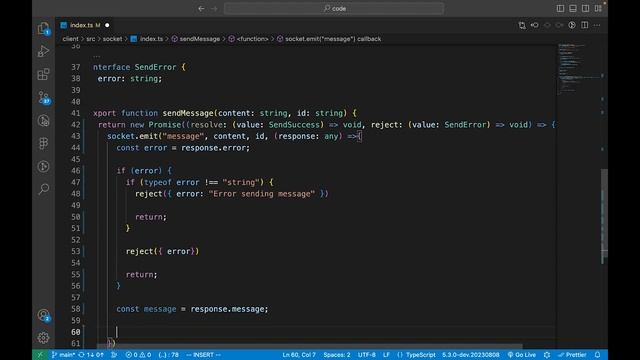Click the go back icon in editor toolbar
Viewport: 640px width, 360px height.
(535, 25)
